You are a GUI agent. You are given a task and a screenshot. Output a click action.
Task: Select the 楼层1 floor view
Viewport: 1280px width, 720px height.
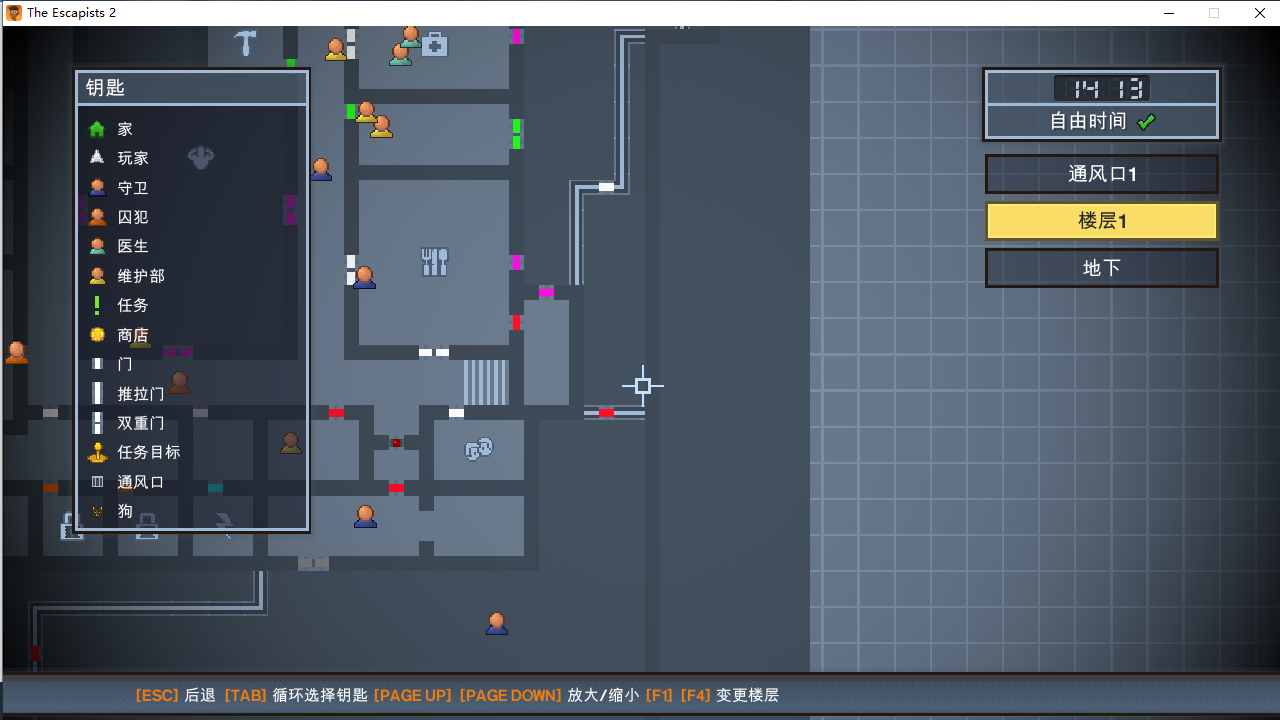coord(1102,221)
